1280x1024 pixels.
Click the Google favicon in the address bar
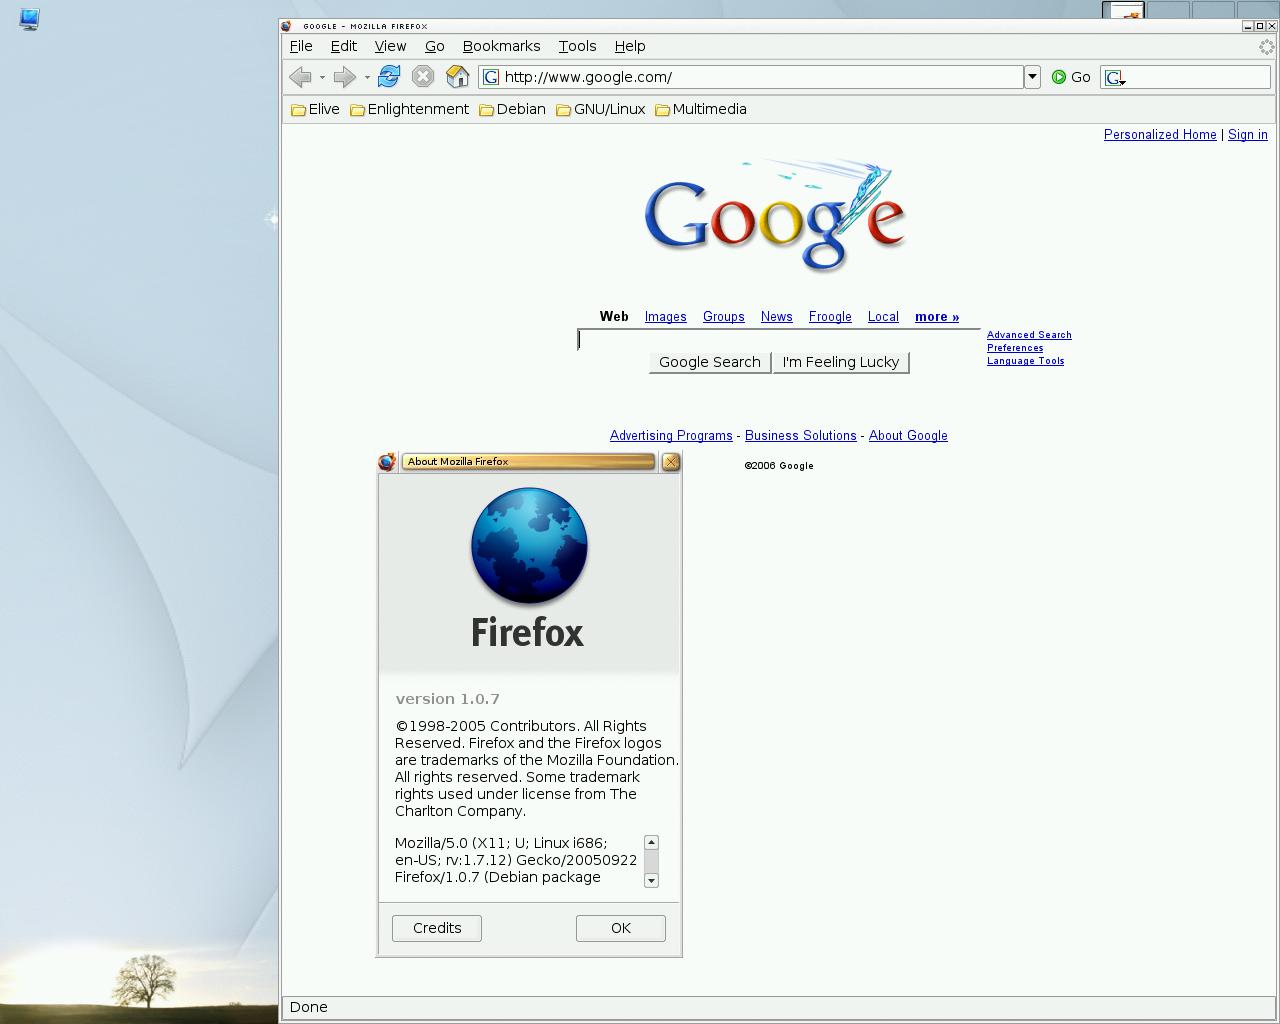[491, 77]
